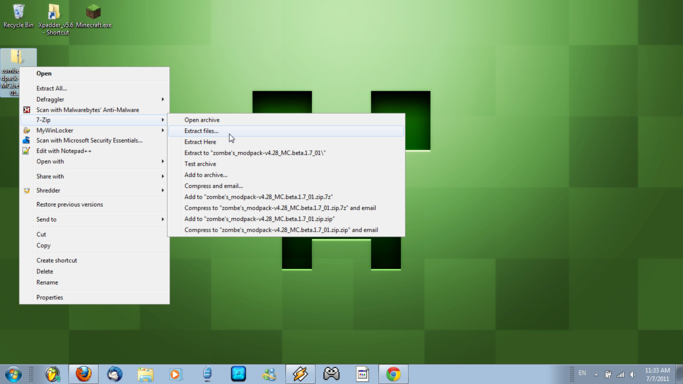Select the Xpadder_v5.6 Shortcut desktop icon
This screenshot has width=683, height=384.
[x=55, y=19]
